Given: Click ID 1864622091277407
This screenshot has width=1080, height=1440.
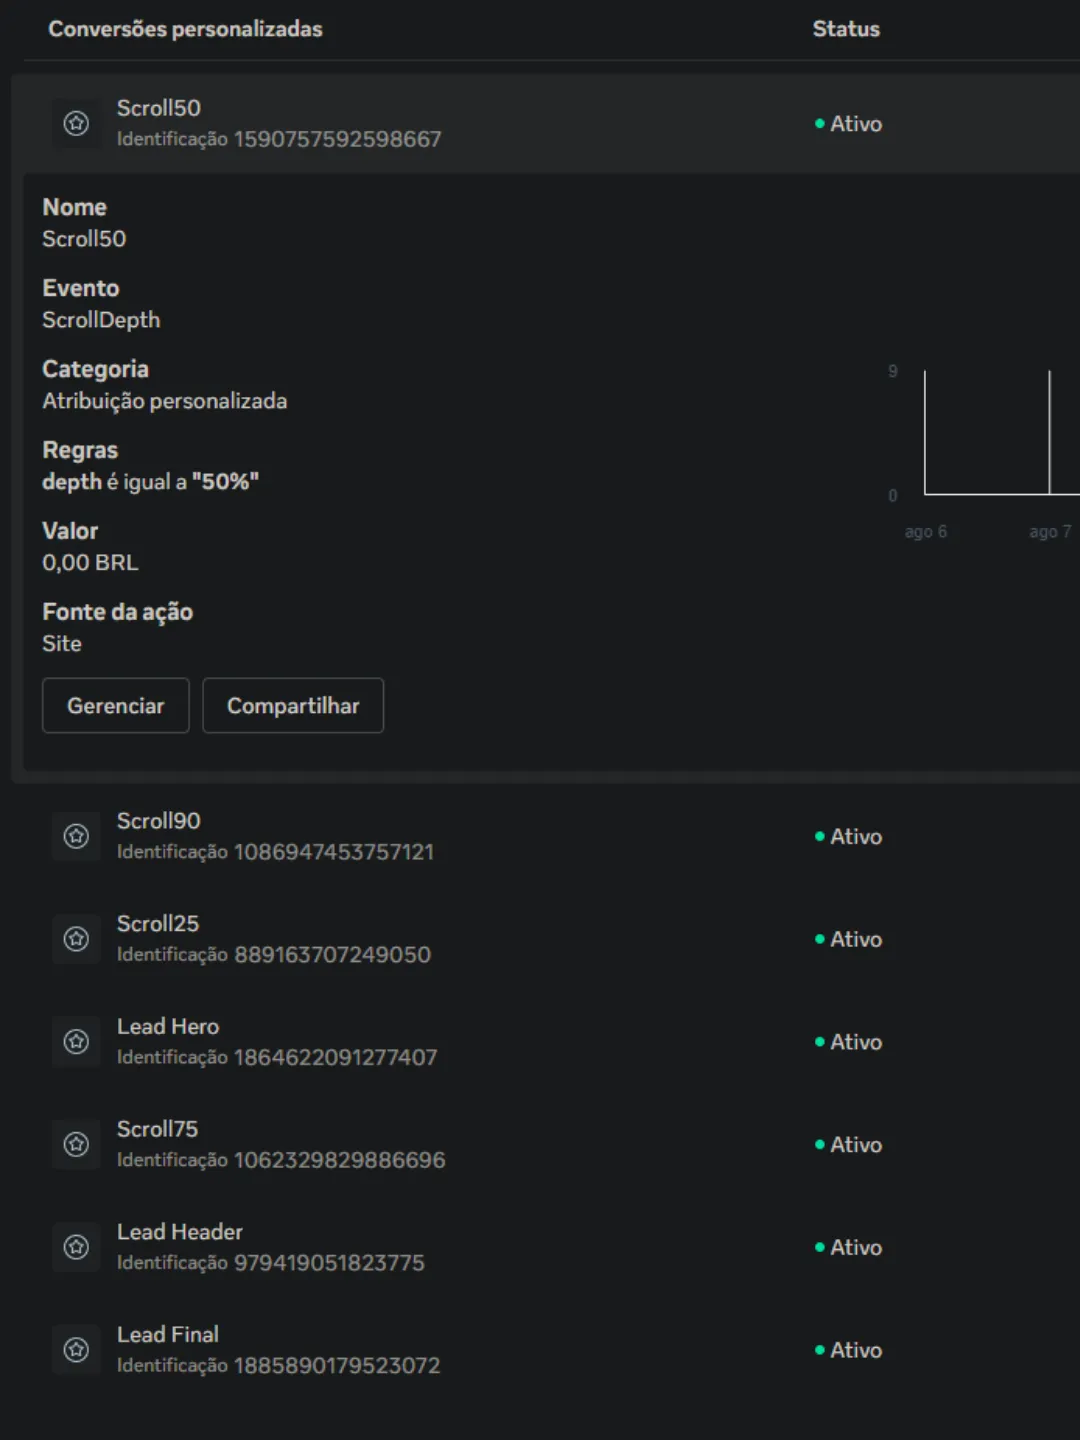Looking at the screenshot, I should click(x=336, y=1058).
